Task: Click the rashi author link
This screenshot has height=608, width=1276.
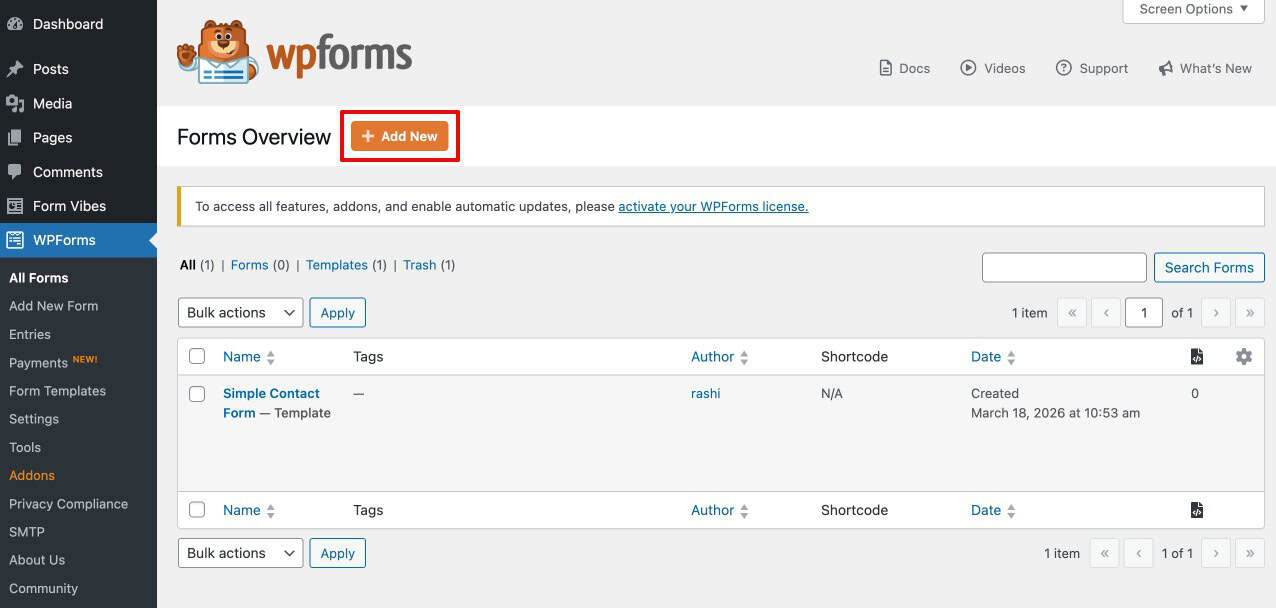Action: point(706,393)
